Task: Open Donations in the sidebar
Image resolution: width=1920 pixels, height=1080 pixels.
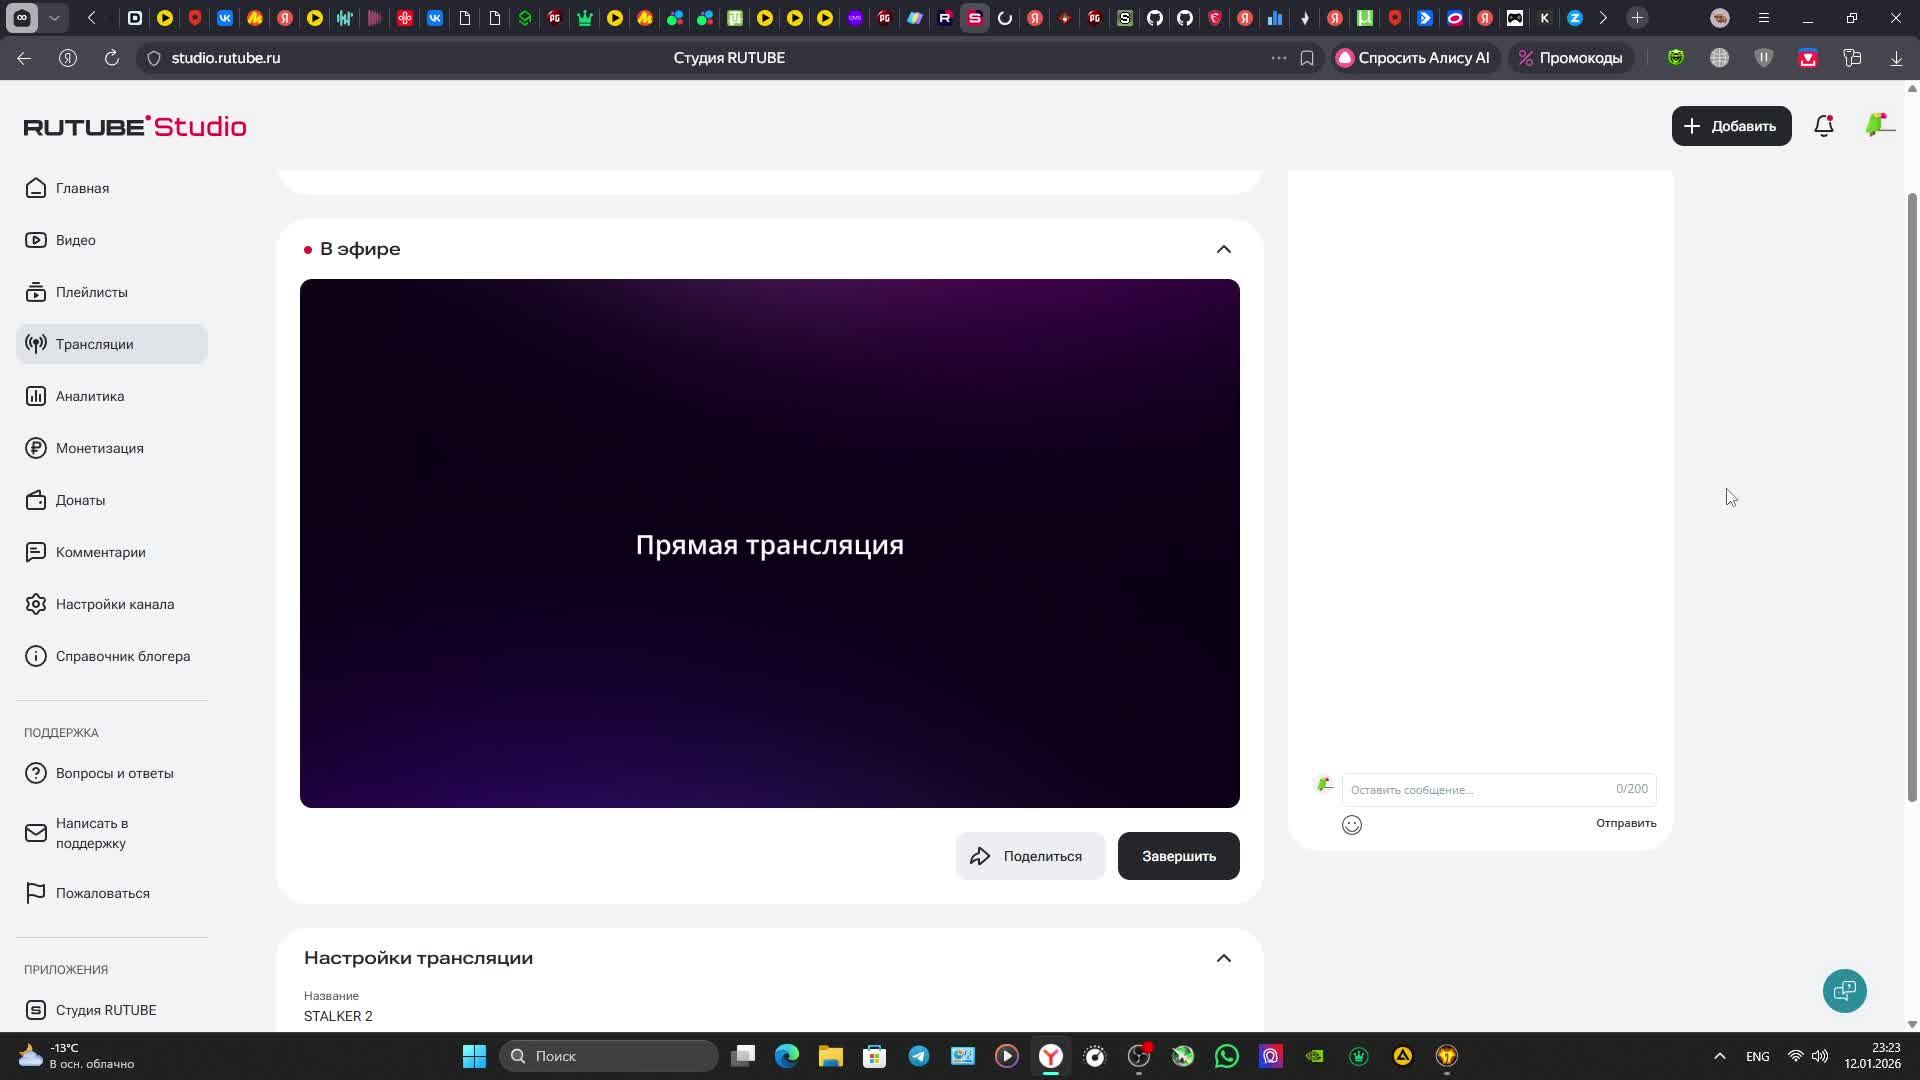Action: tap(80, 500)
